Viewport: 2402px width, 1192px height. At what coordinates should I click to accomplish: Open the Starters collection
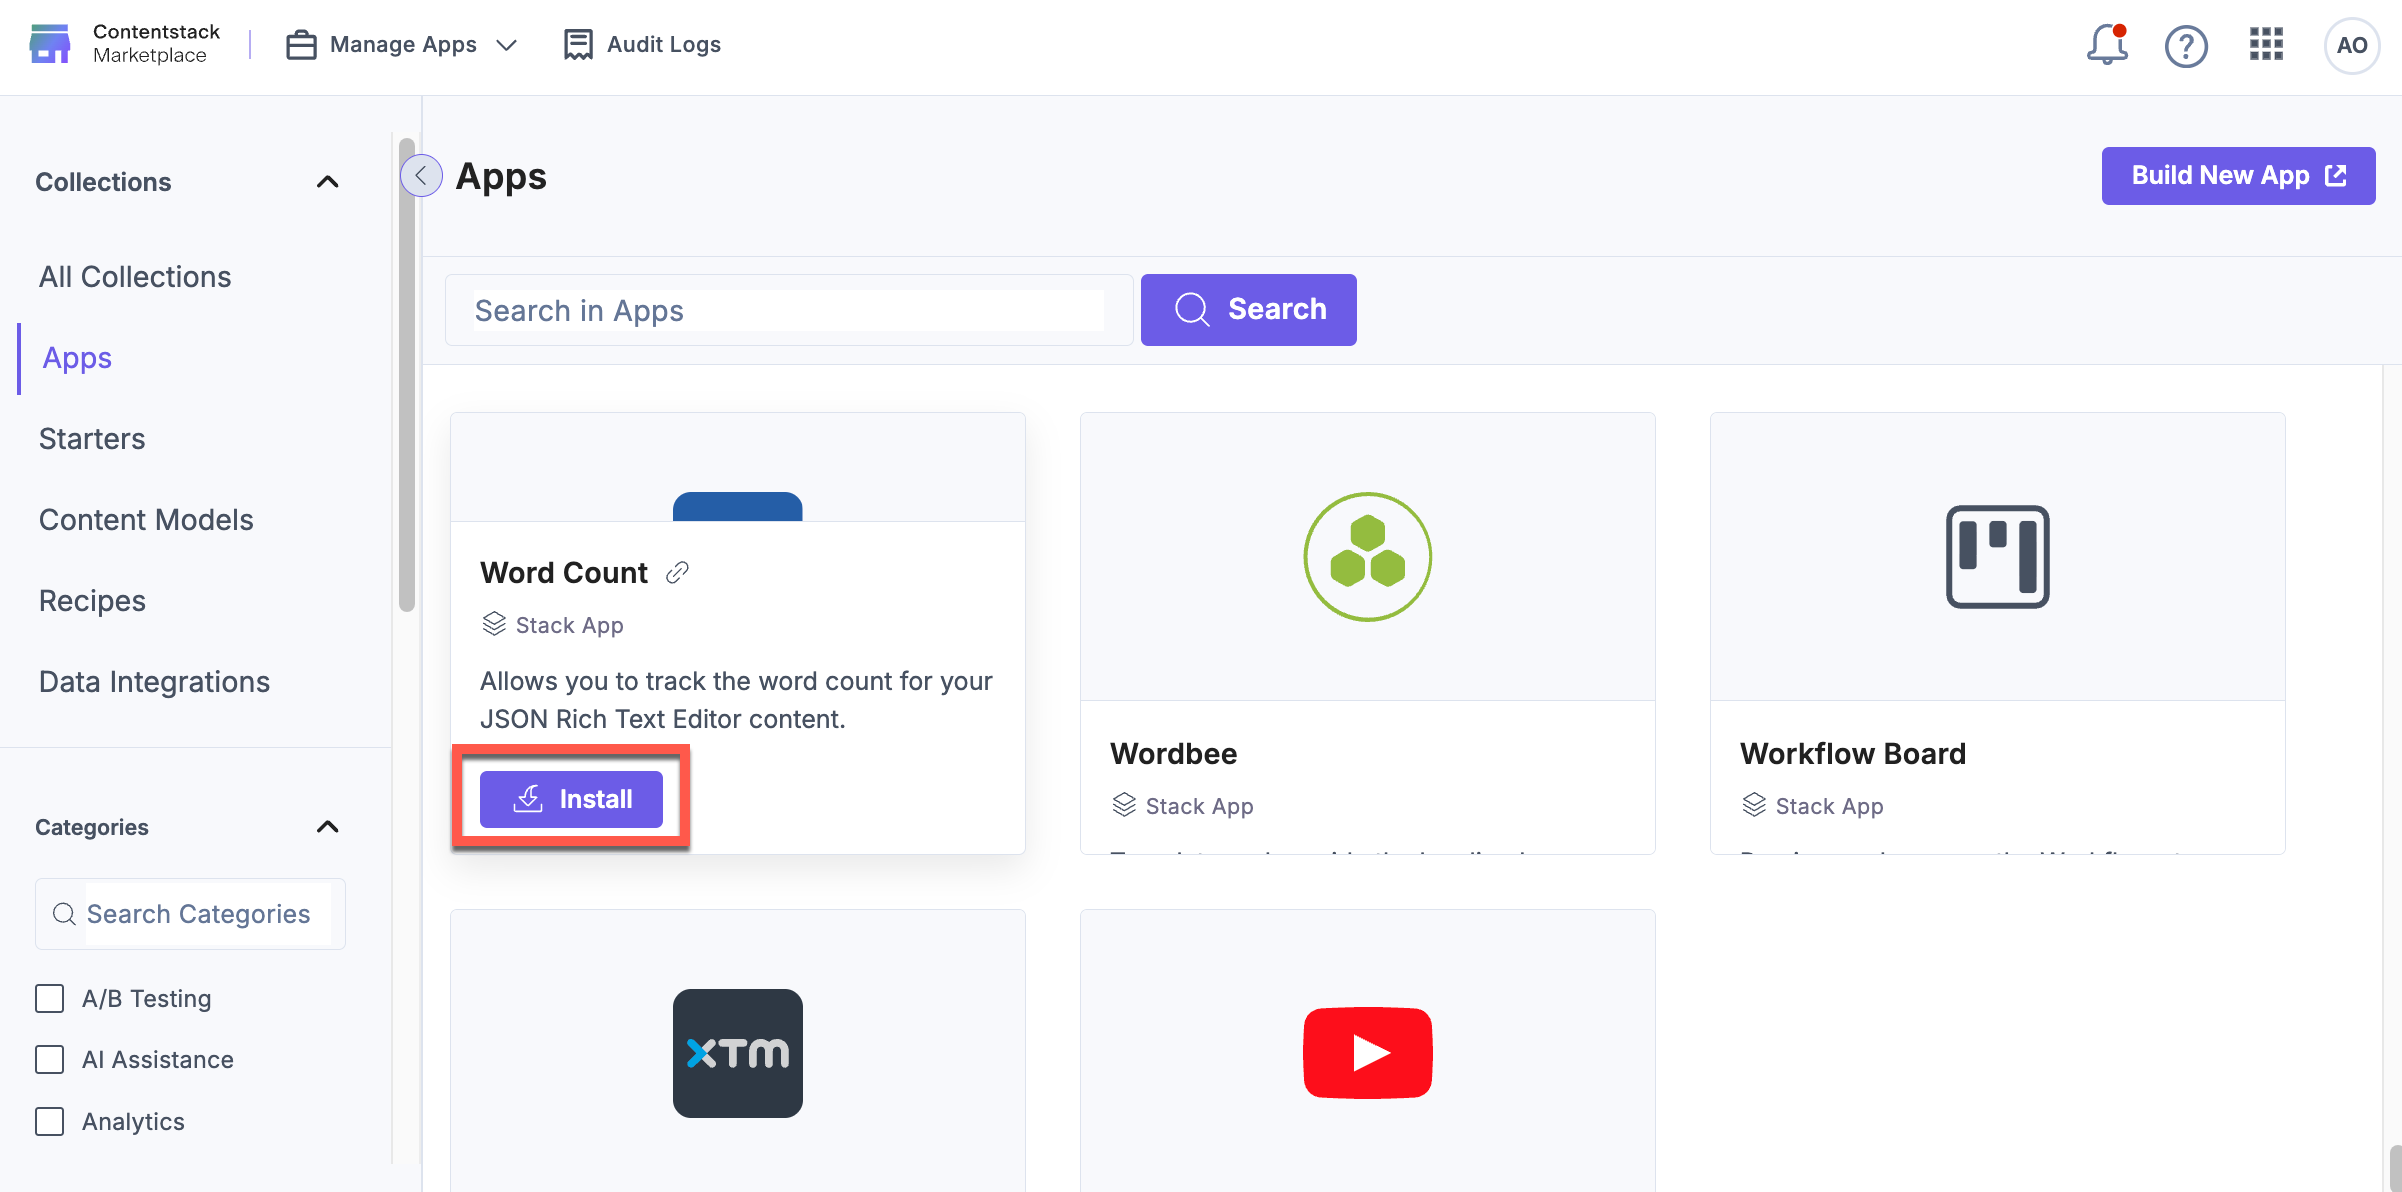pos(92,439)
